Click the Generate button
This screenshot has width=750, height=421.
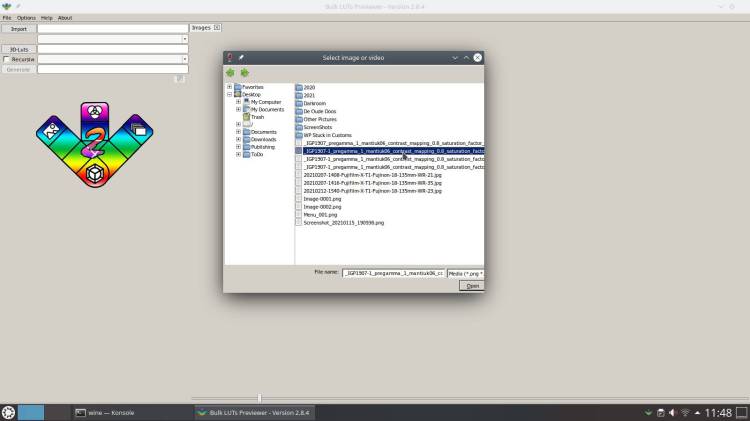[19, 69]
